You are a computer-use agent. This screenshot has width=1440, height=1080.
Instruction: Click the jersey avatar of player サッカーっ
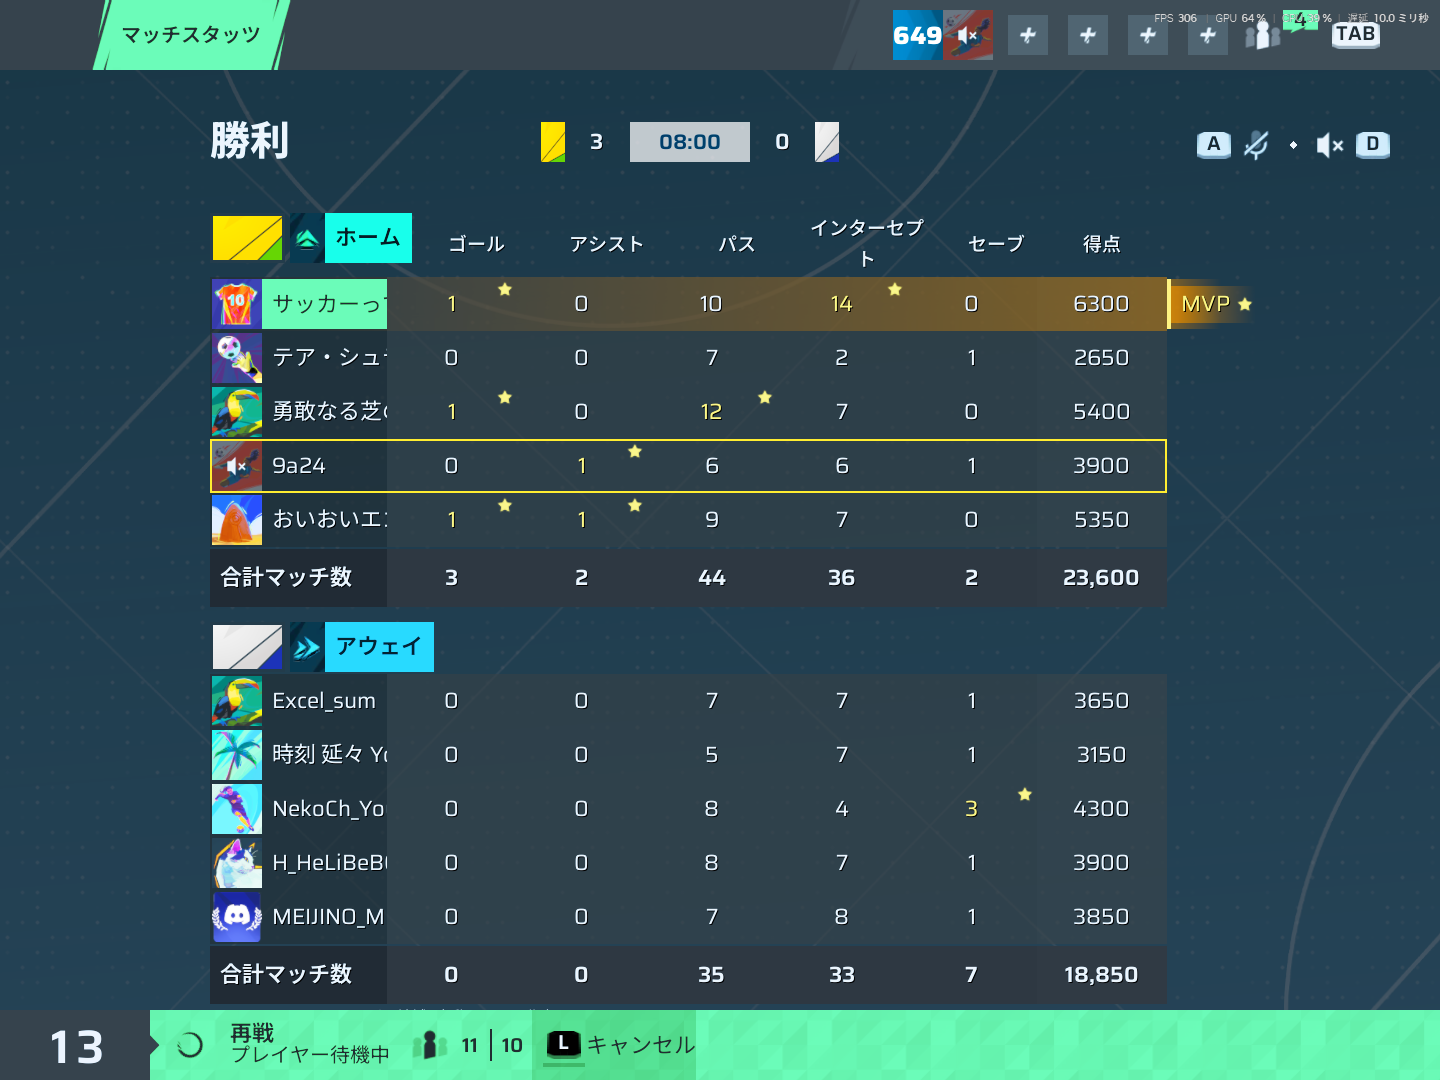237,304
